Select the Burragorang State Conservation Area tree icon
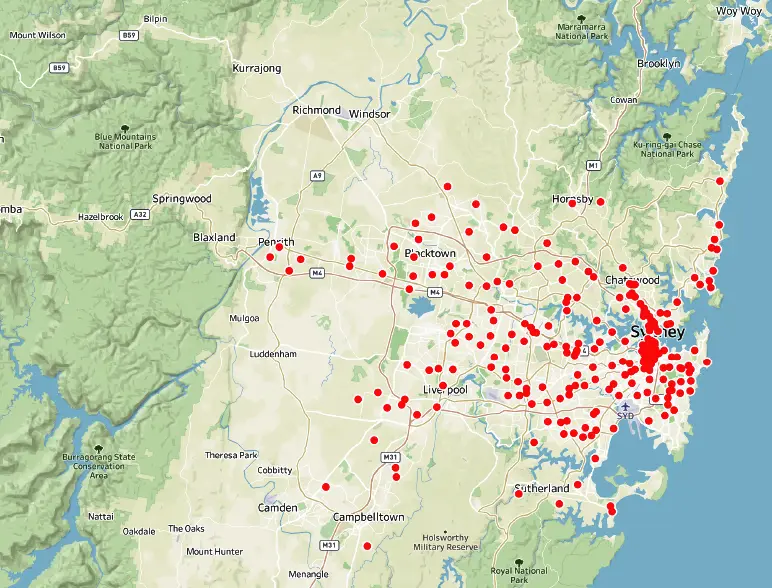The width and height of the screenshot is (772, 588). (x=98, y=447)
